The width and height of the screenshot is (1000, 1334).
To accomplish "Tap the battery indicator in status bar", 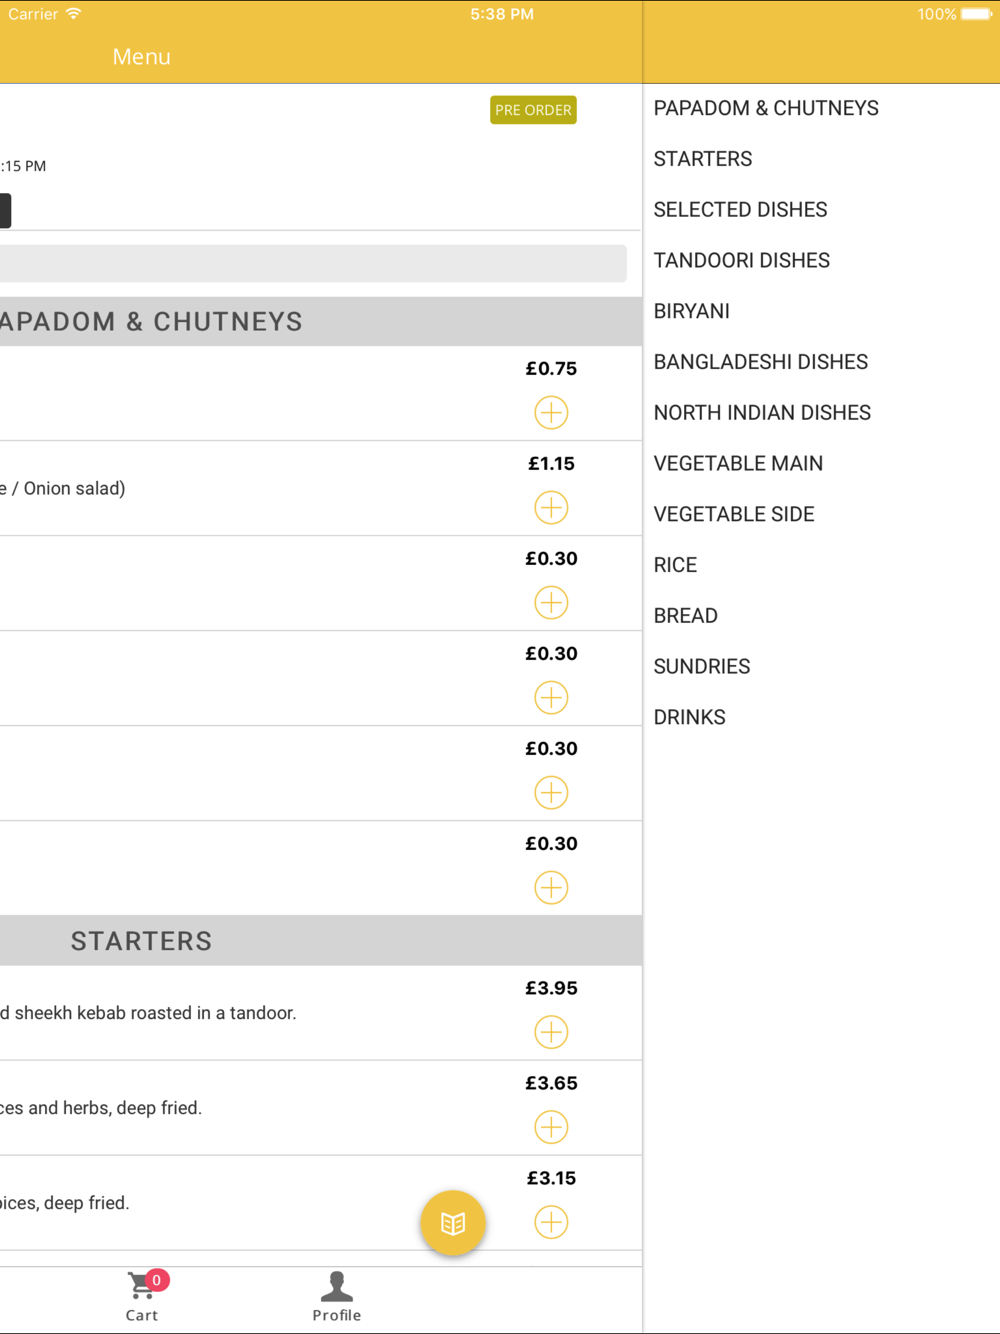I will [976, 14].
